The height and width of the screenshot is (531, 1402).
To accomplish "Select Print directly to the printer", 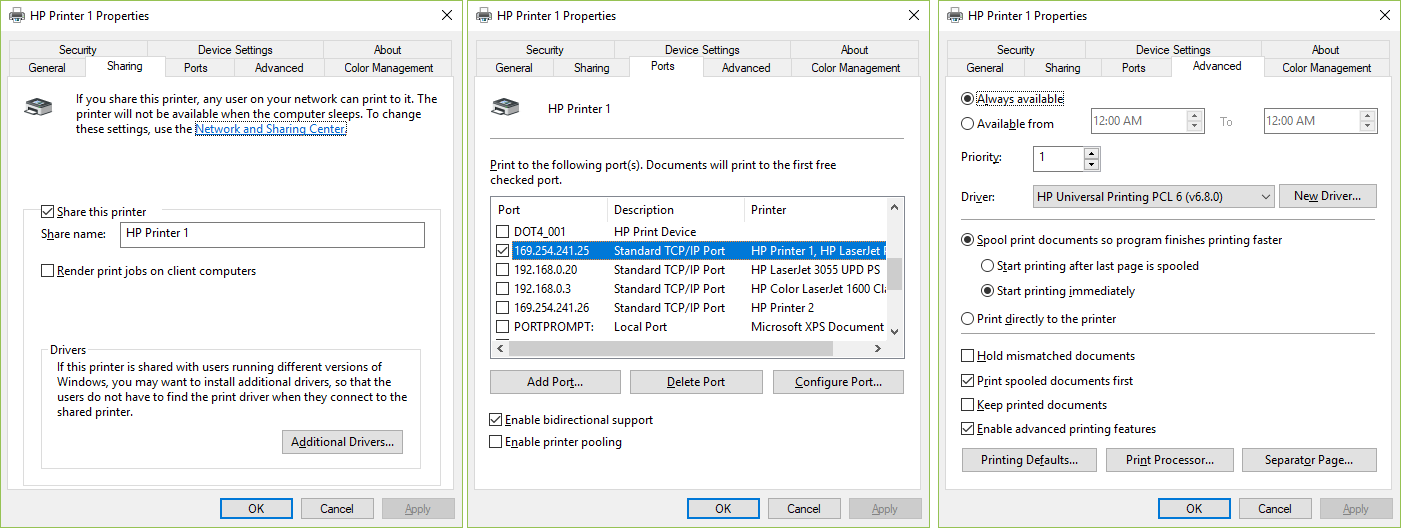I will click(x=967, y=319).
